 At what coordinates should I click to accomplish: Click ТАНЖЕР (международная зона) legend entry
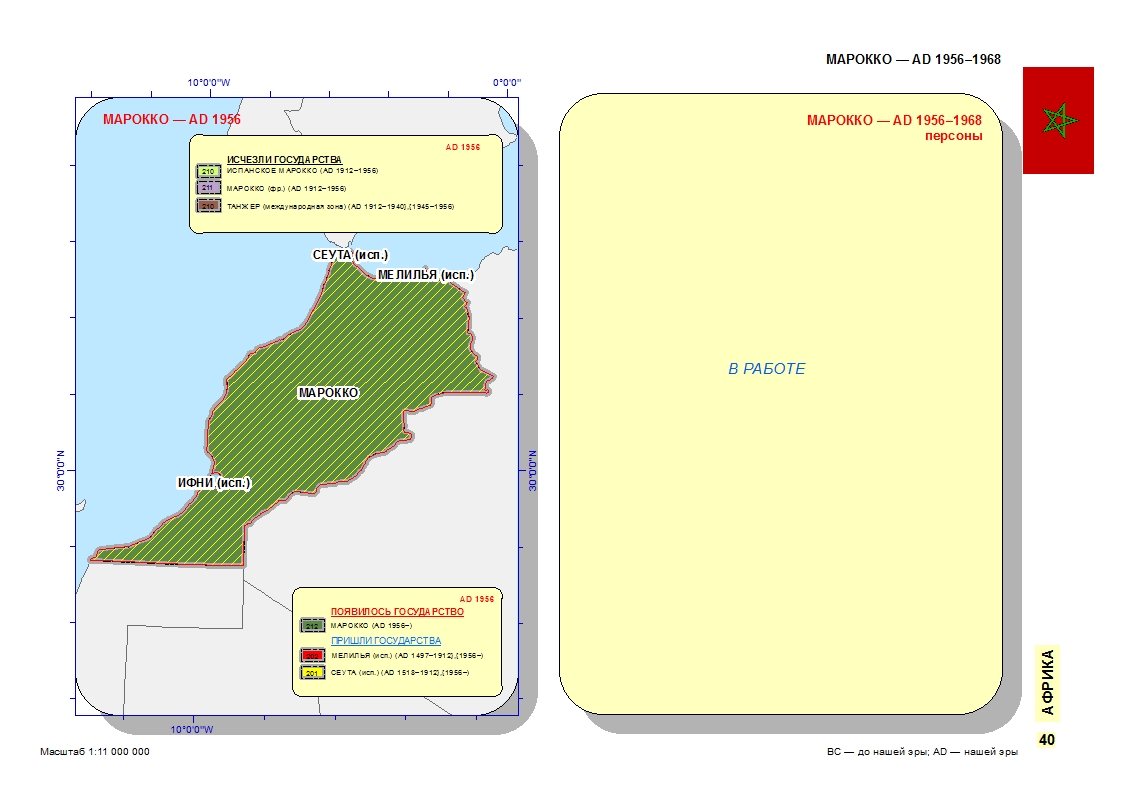(x=341, y=207)
